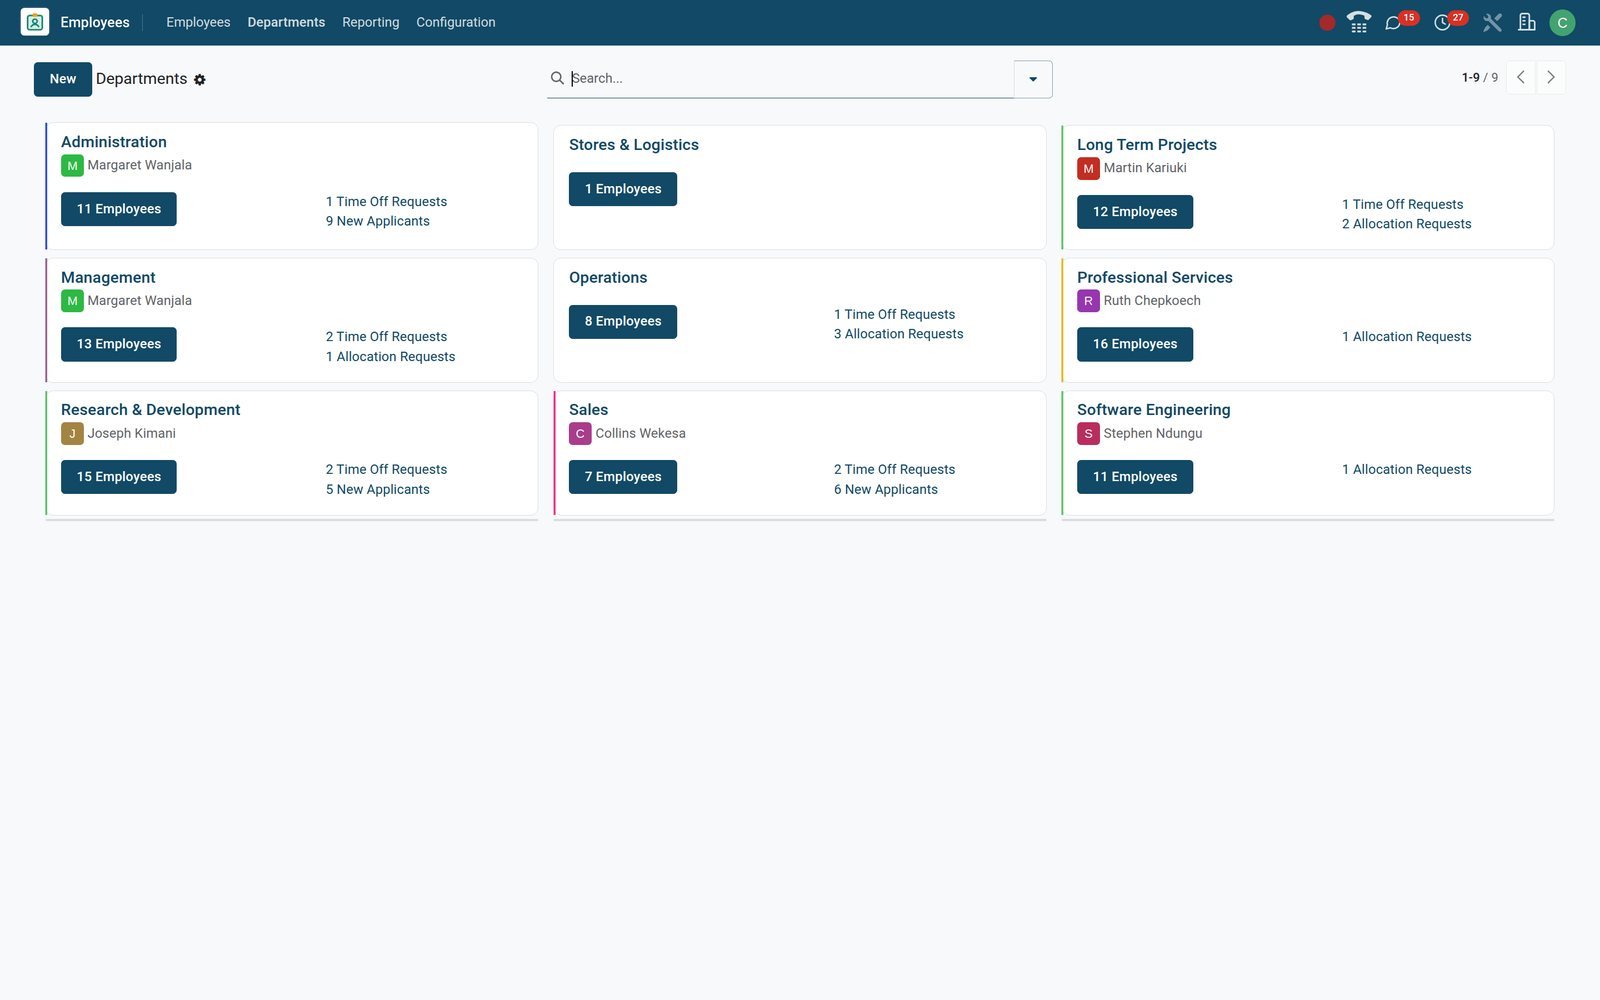Click Martin Kariuki's avatar icon

coord(1088,169)
